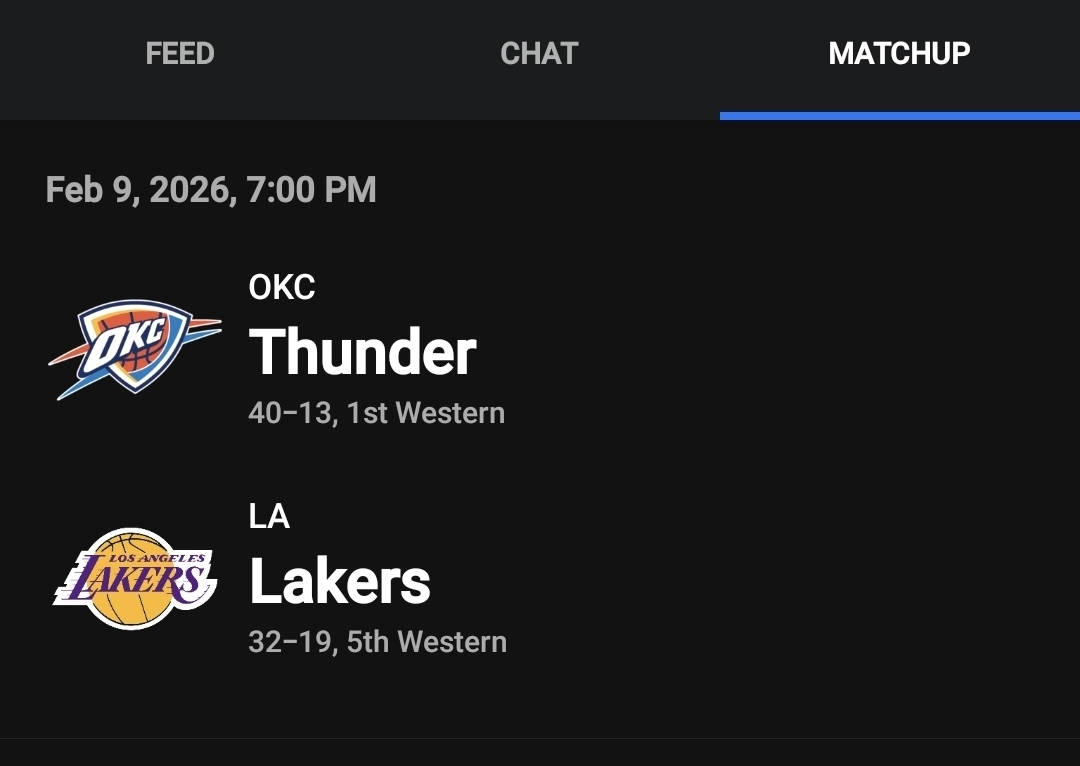1080x766 pixels.
Task: Click the 7:00 PM tip-off time
Action: (x=311, y=190)
